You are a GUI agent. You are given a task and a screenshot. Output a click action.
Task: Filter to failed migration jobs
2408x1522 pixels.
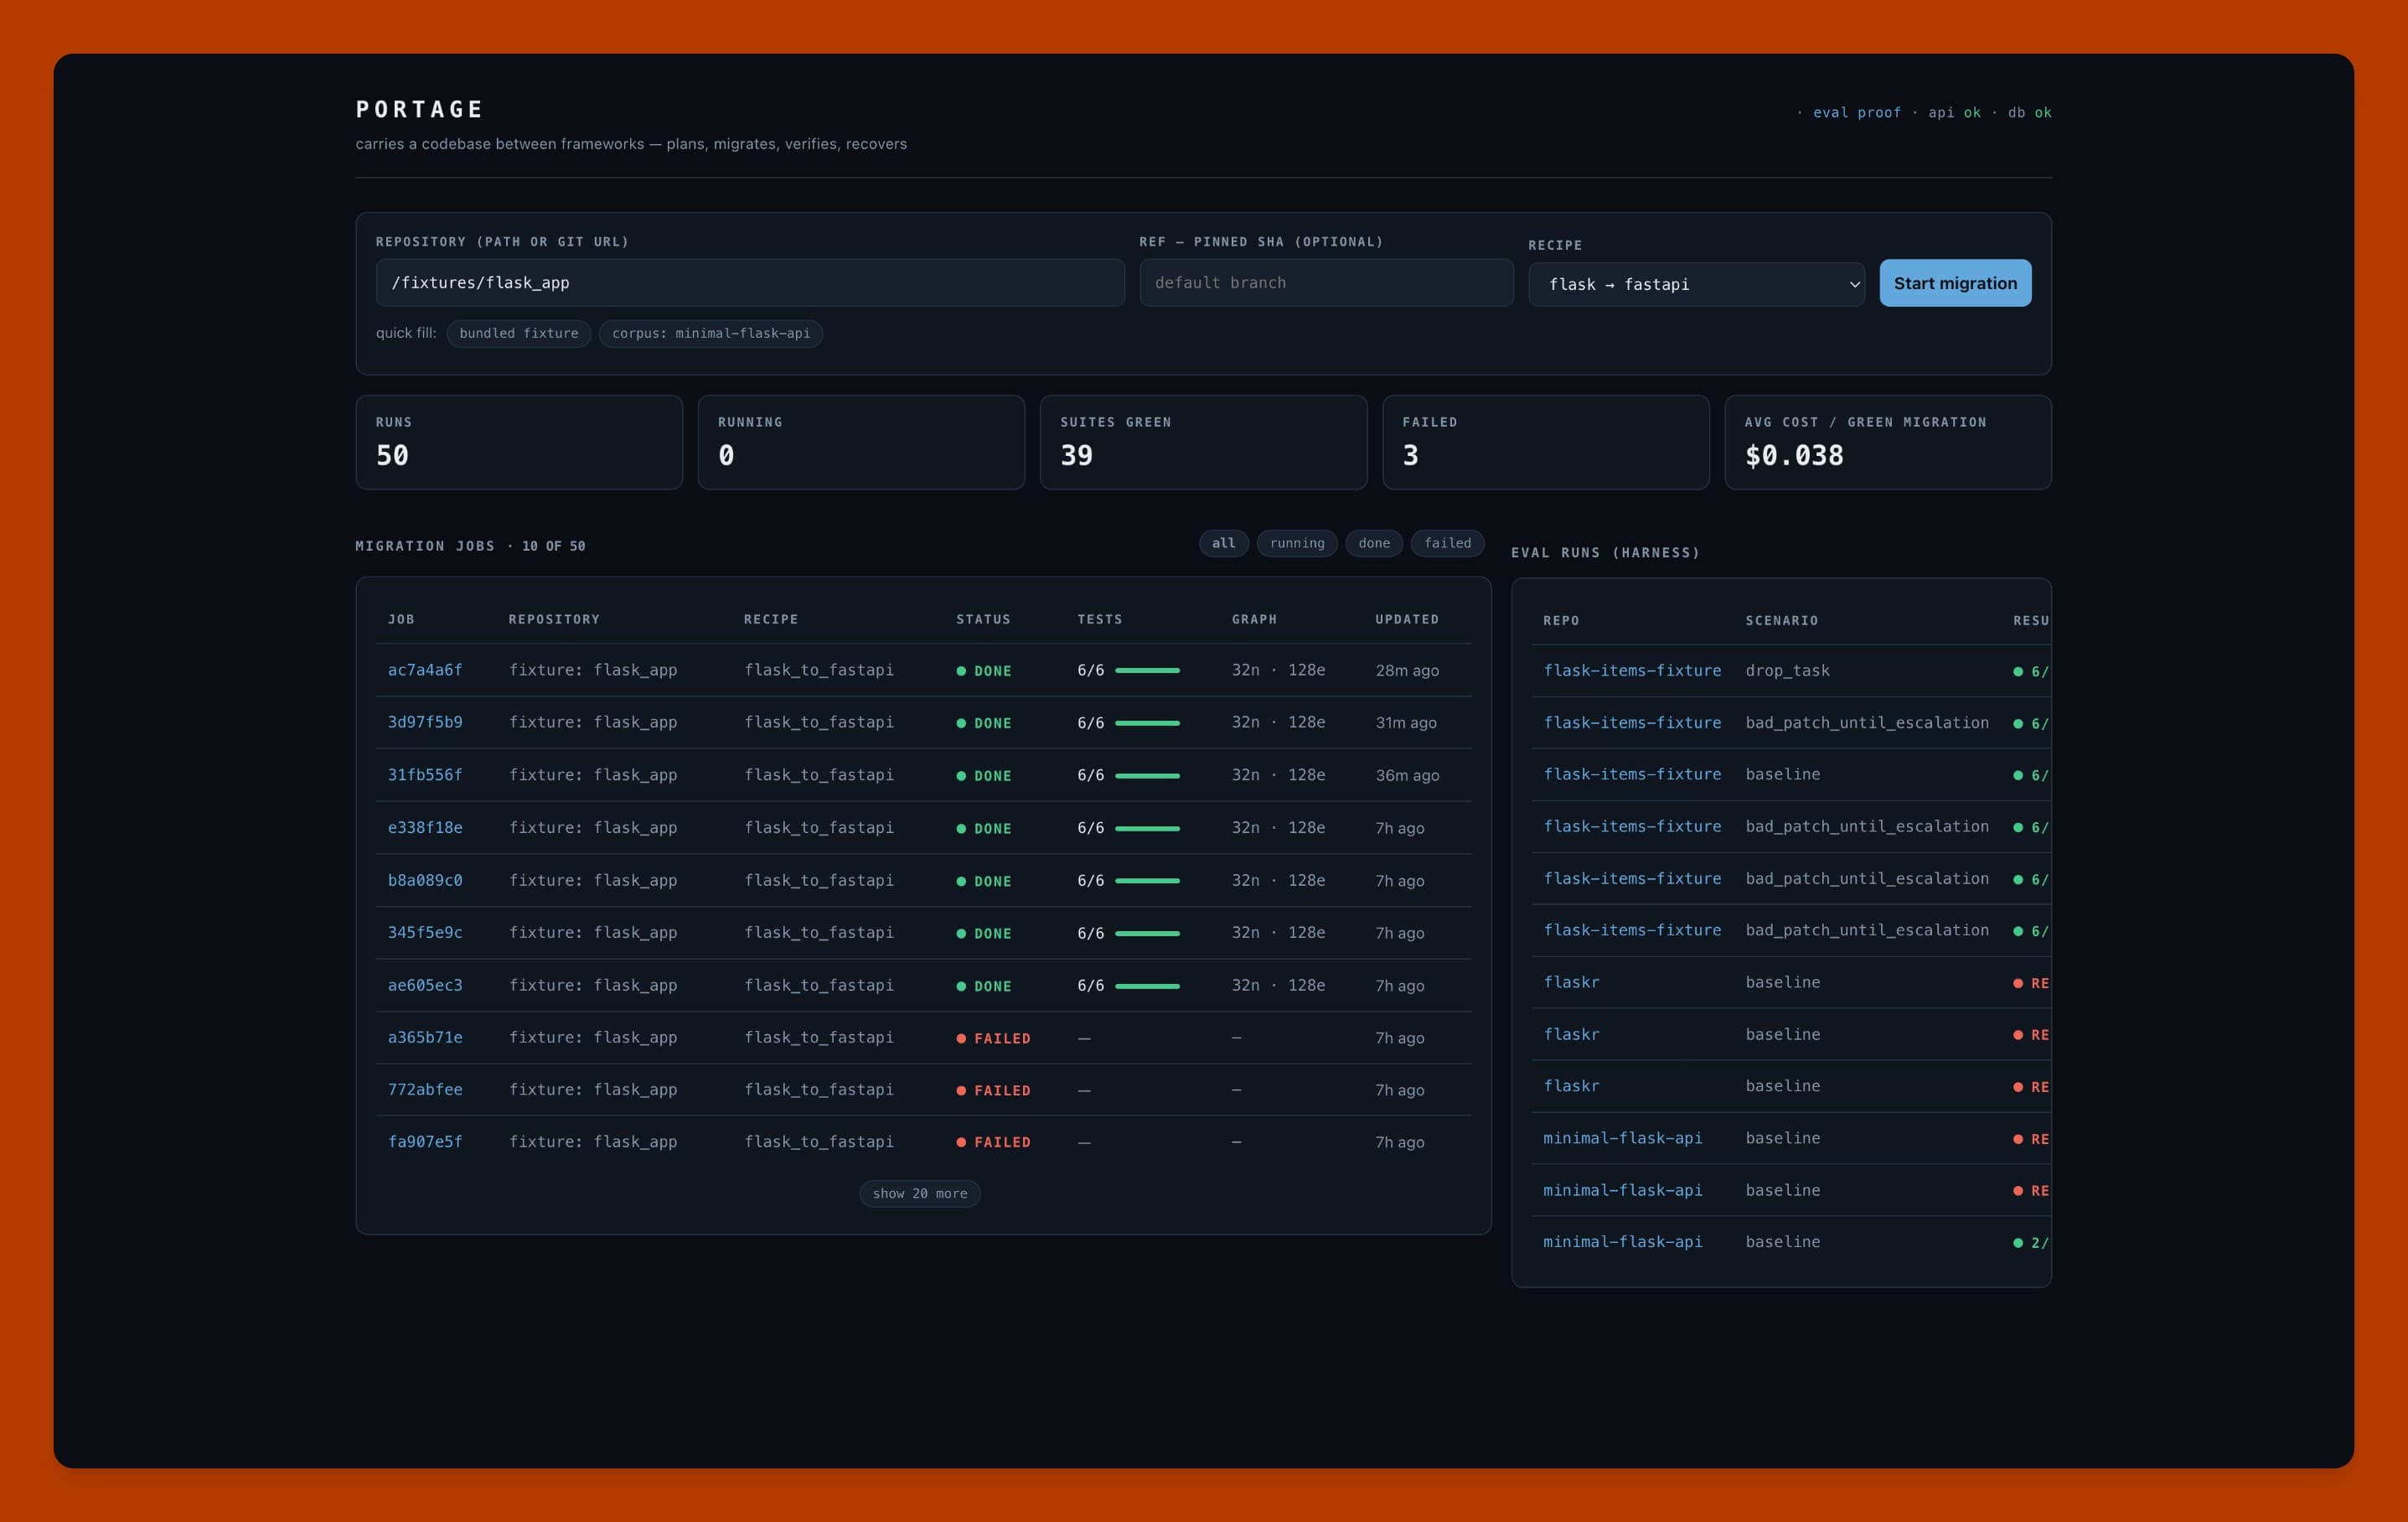pyautogui.click(x=1447, y=543)
